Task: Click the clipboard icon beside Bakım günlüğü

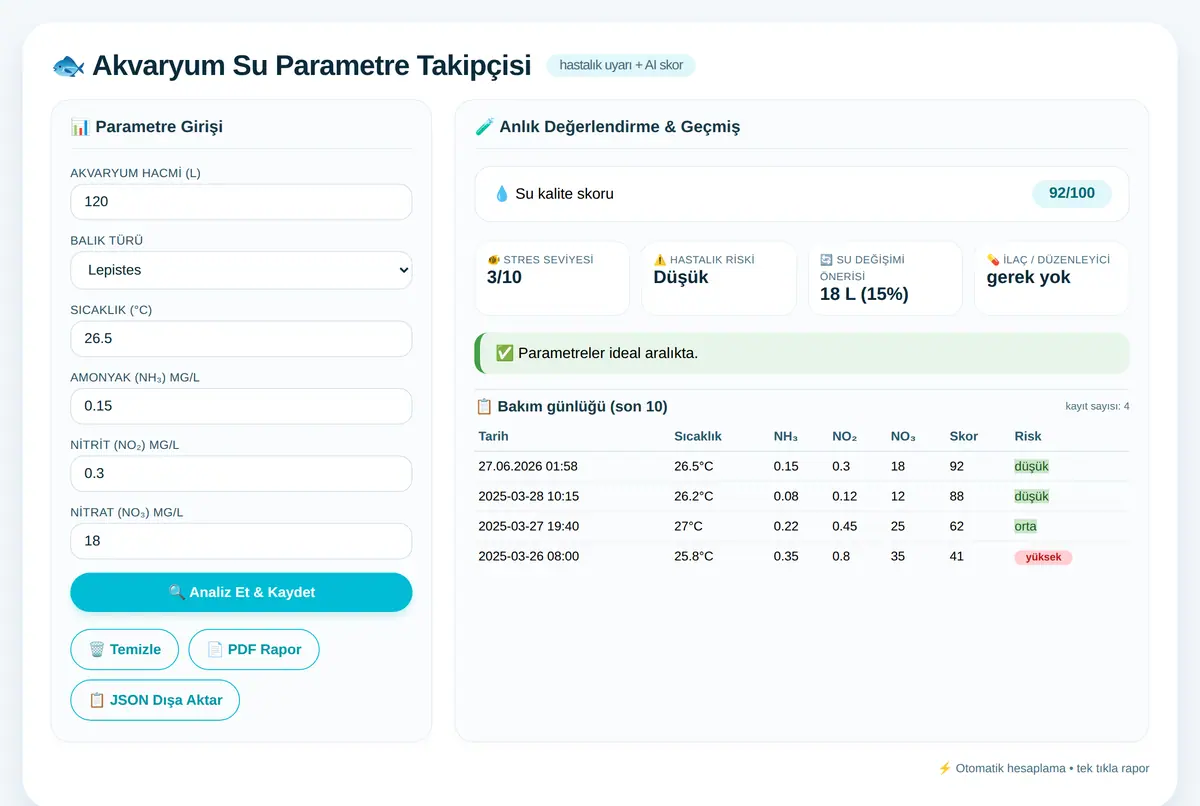Action: 484,406
